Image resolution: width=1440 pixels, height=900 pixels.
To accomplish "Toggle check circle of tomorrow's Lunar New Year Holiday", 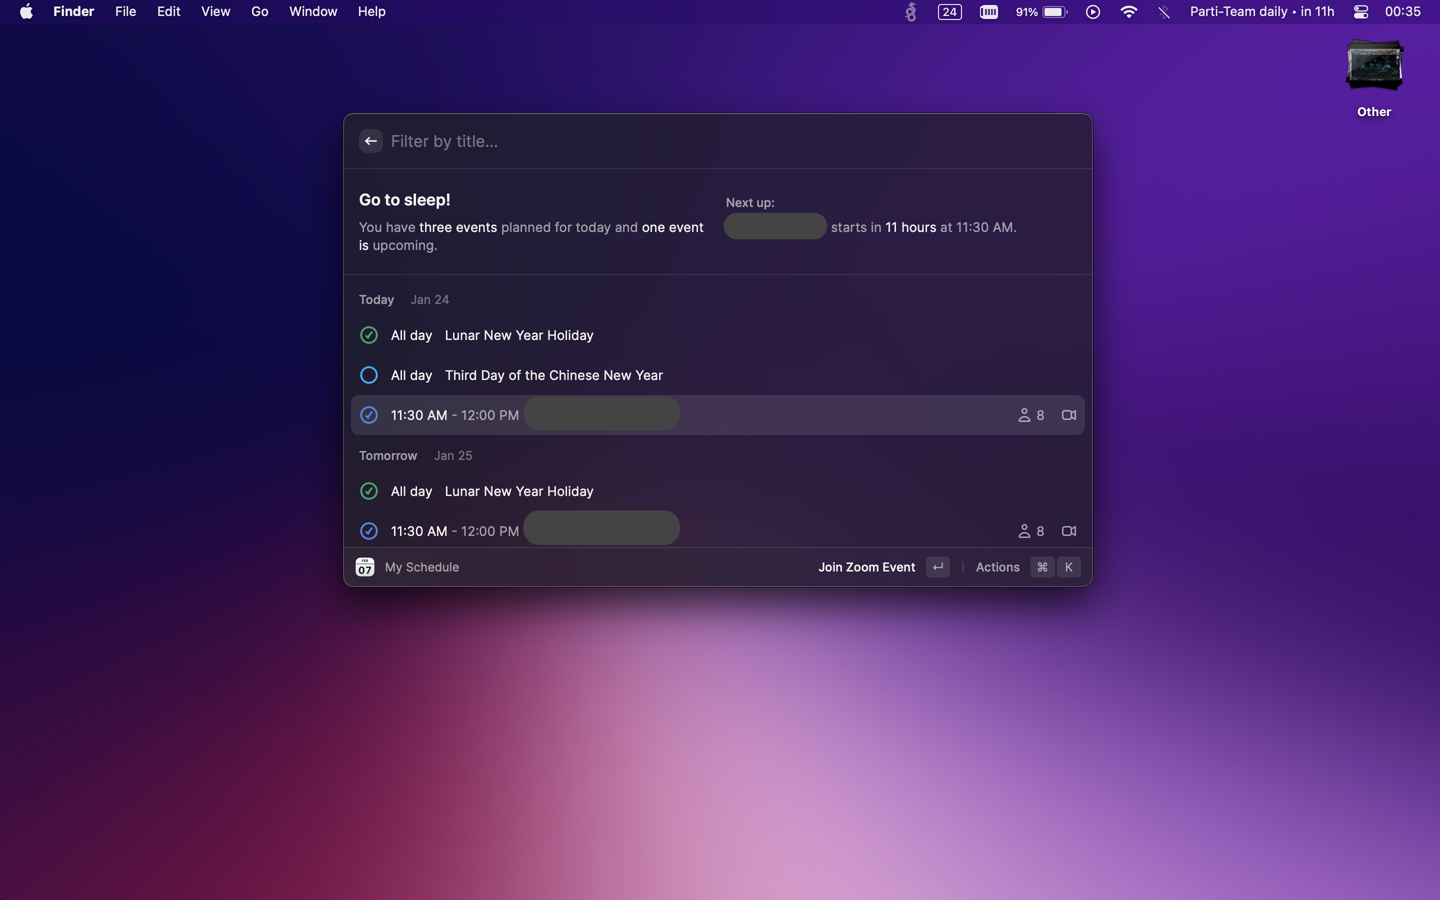I will pos(369,491).
